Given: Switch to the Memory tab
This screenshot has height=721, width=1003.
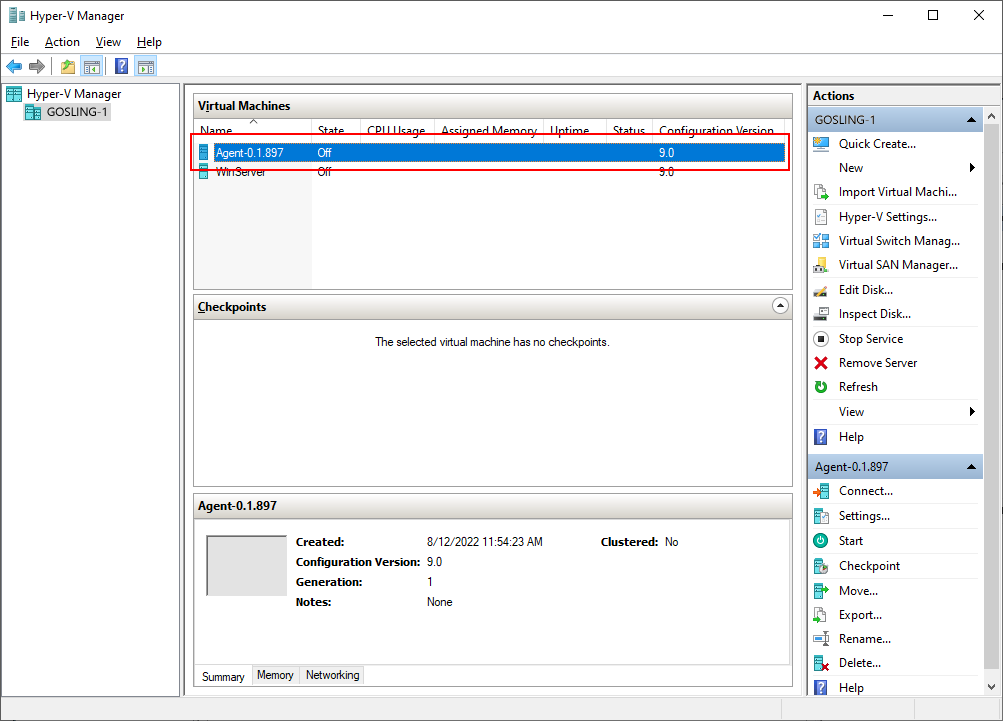Looking at the screenshot, I should click(275, 675).
